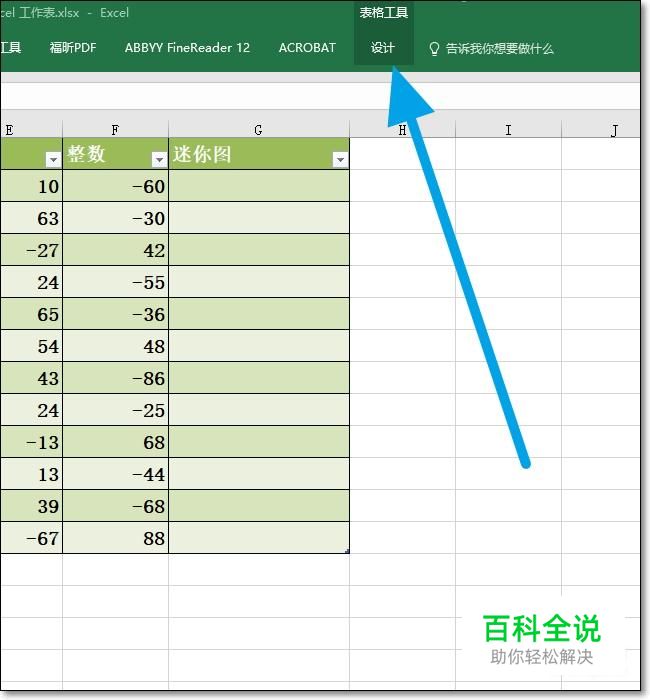
Task: Select cell containing 63
Action: [x=31, y=218]
